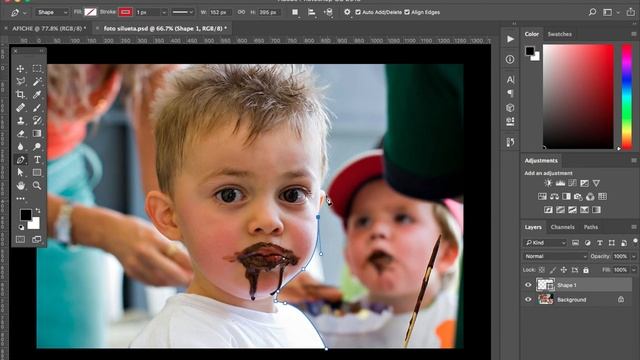Toggle lock all padlock

[x=586, y=270]
